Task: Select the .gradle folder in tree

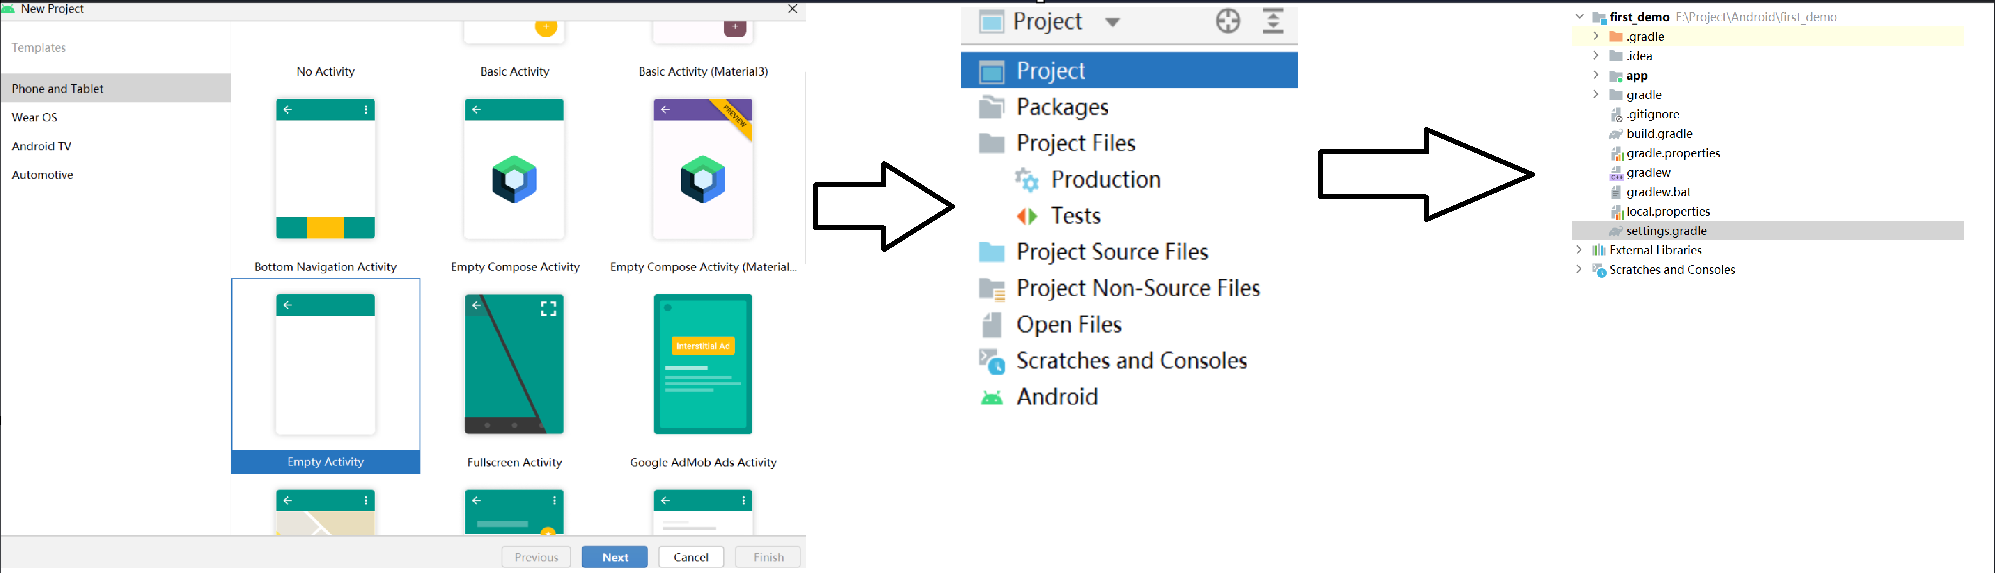Action: tap(1645, 37)
